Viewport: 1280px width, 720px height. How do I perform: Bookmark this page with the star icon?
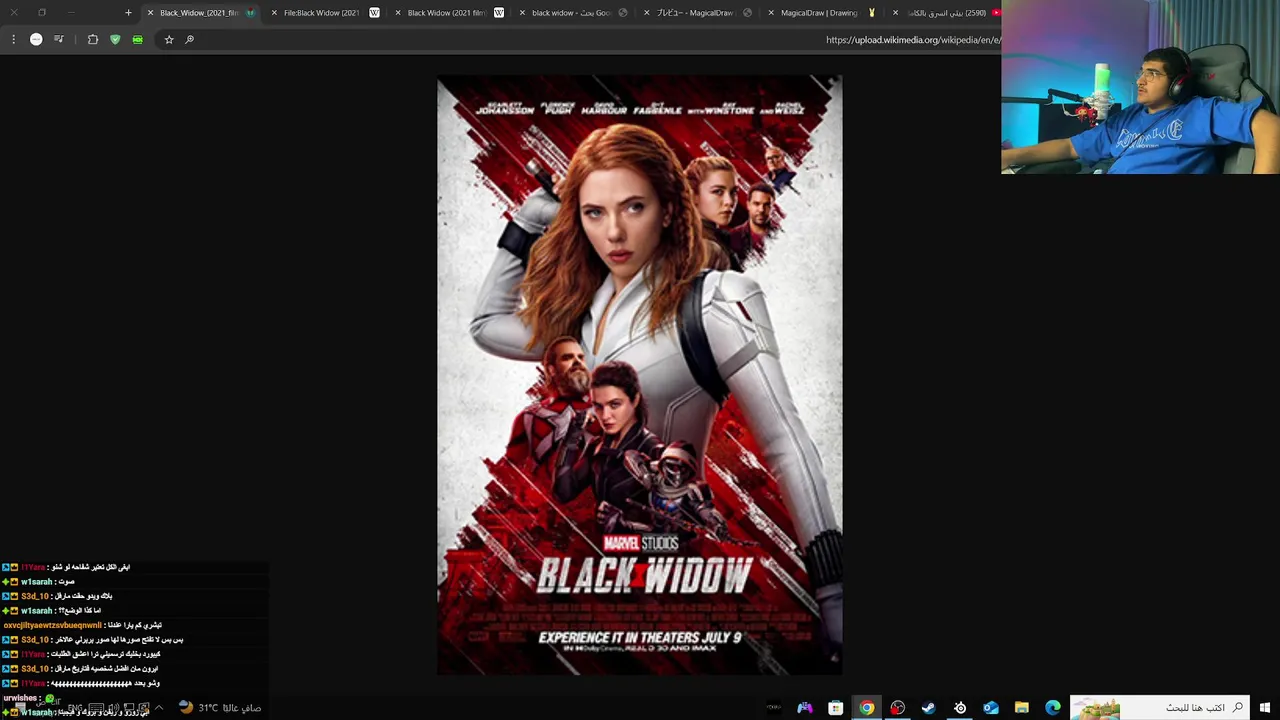[169, 39]
